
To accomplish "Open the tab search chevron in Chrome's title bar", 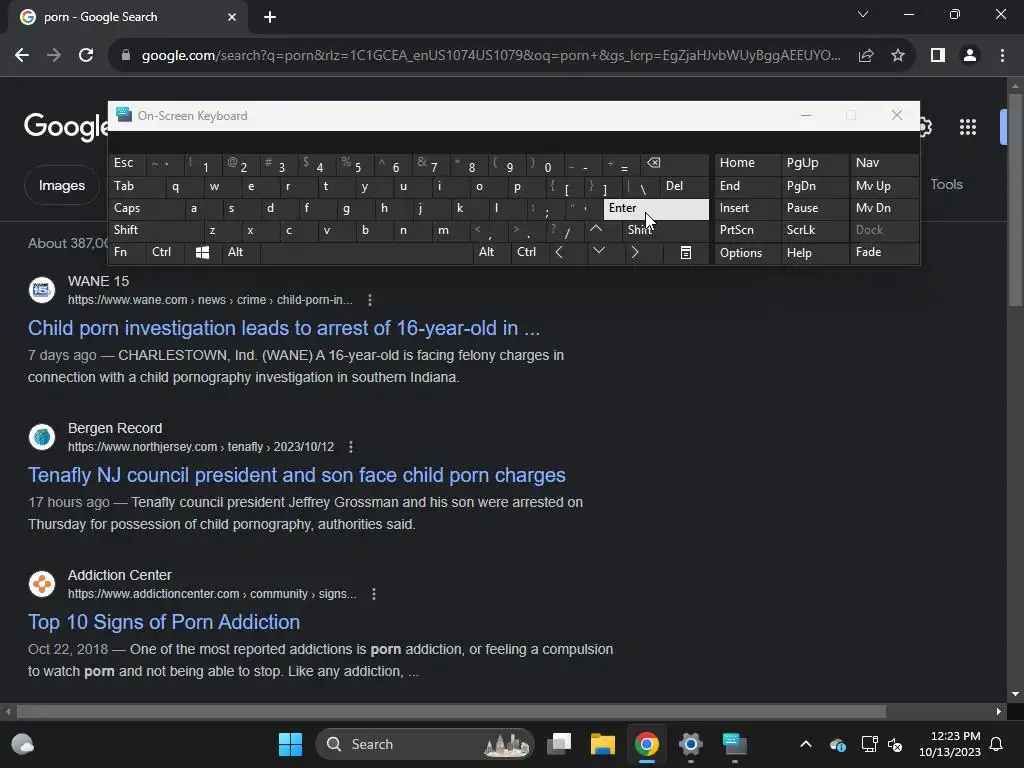I will 863,14.
